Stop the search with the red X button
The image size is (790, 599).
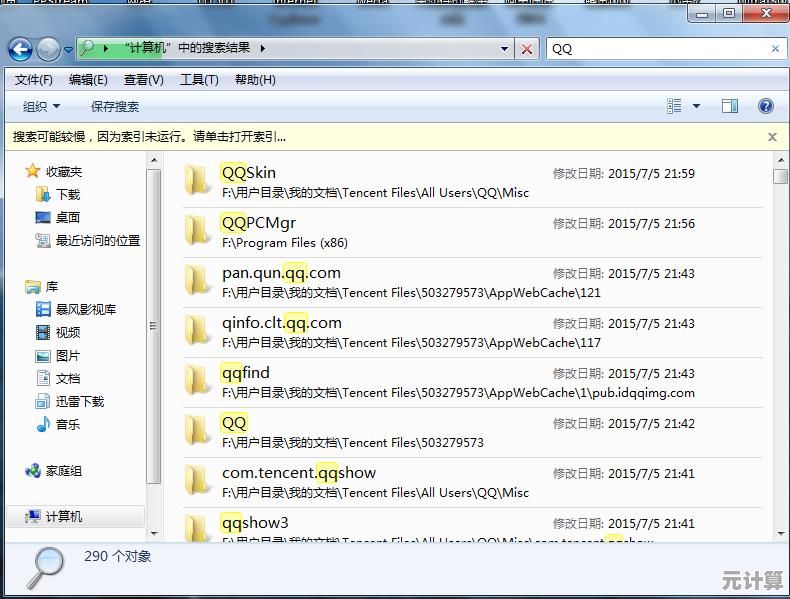click(526, 49)
